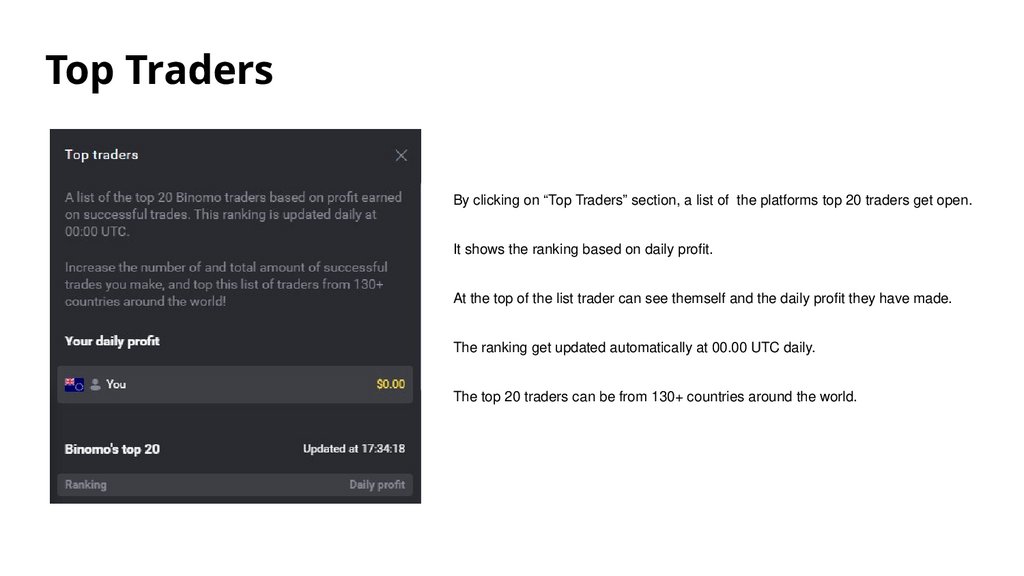Click the sentence about trader seeing themself
Image resolution: width=1024 pixels, height=576 pixels.
point(702,298)
